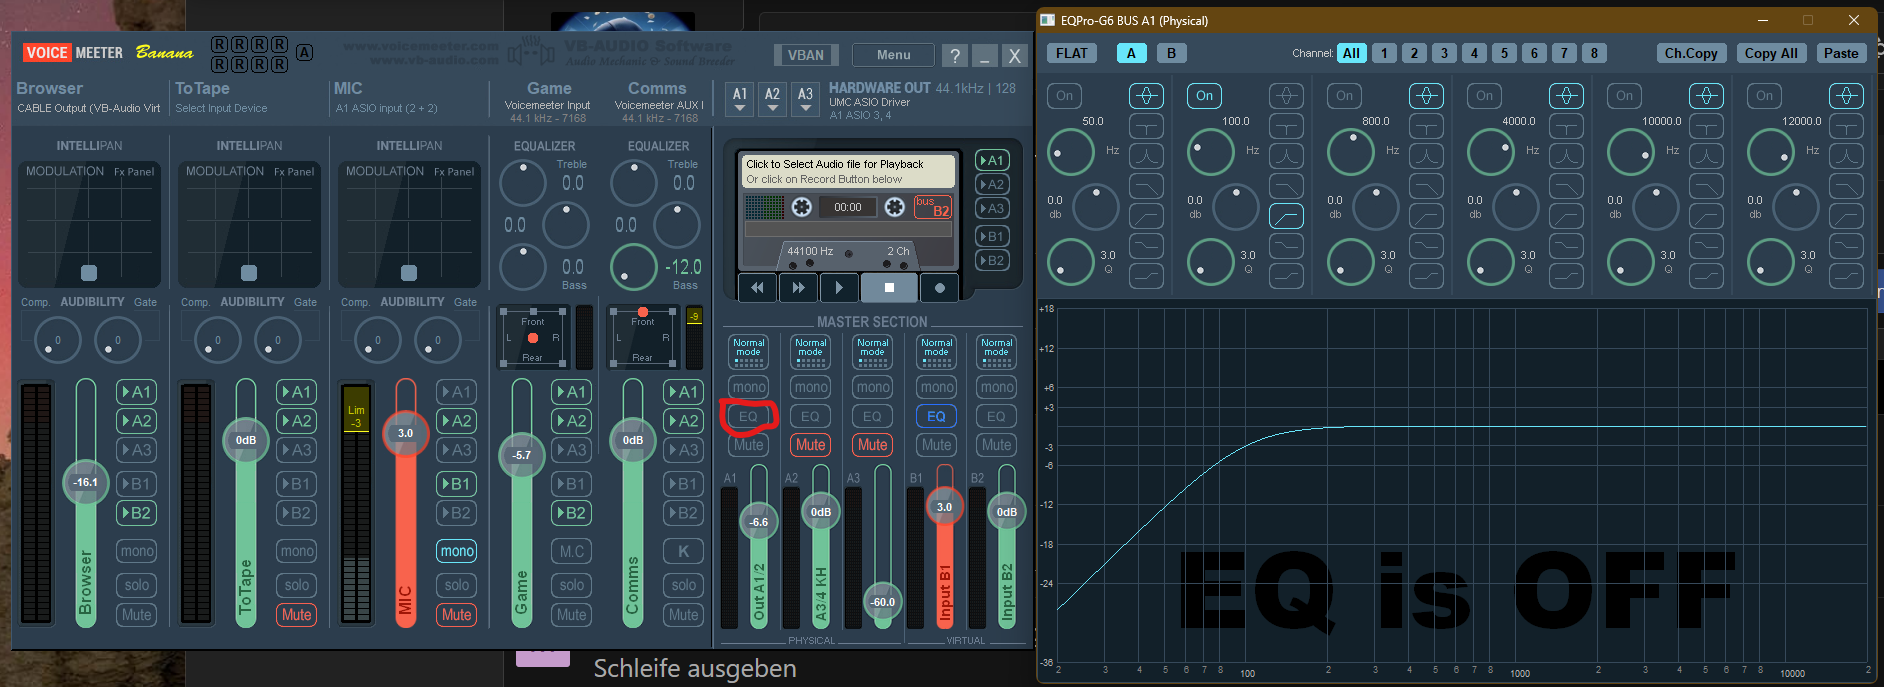Click the Comms strip Bass knob at -12.0

pos(633,267)
